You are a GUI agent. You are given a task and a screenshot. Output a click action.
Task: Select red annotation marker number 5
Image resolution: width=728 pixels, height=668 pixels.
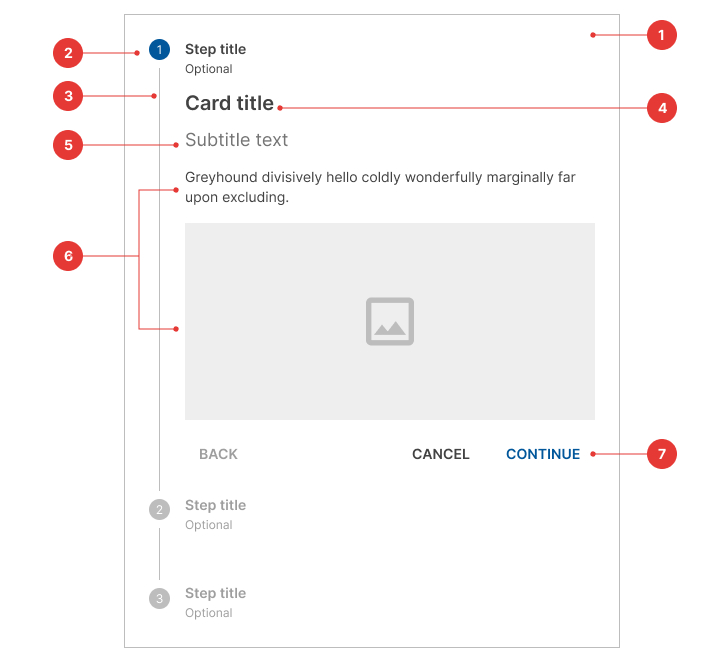(x=67, y=145)
